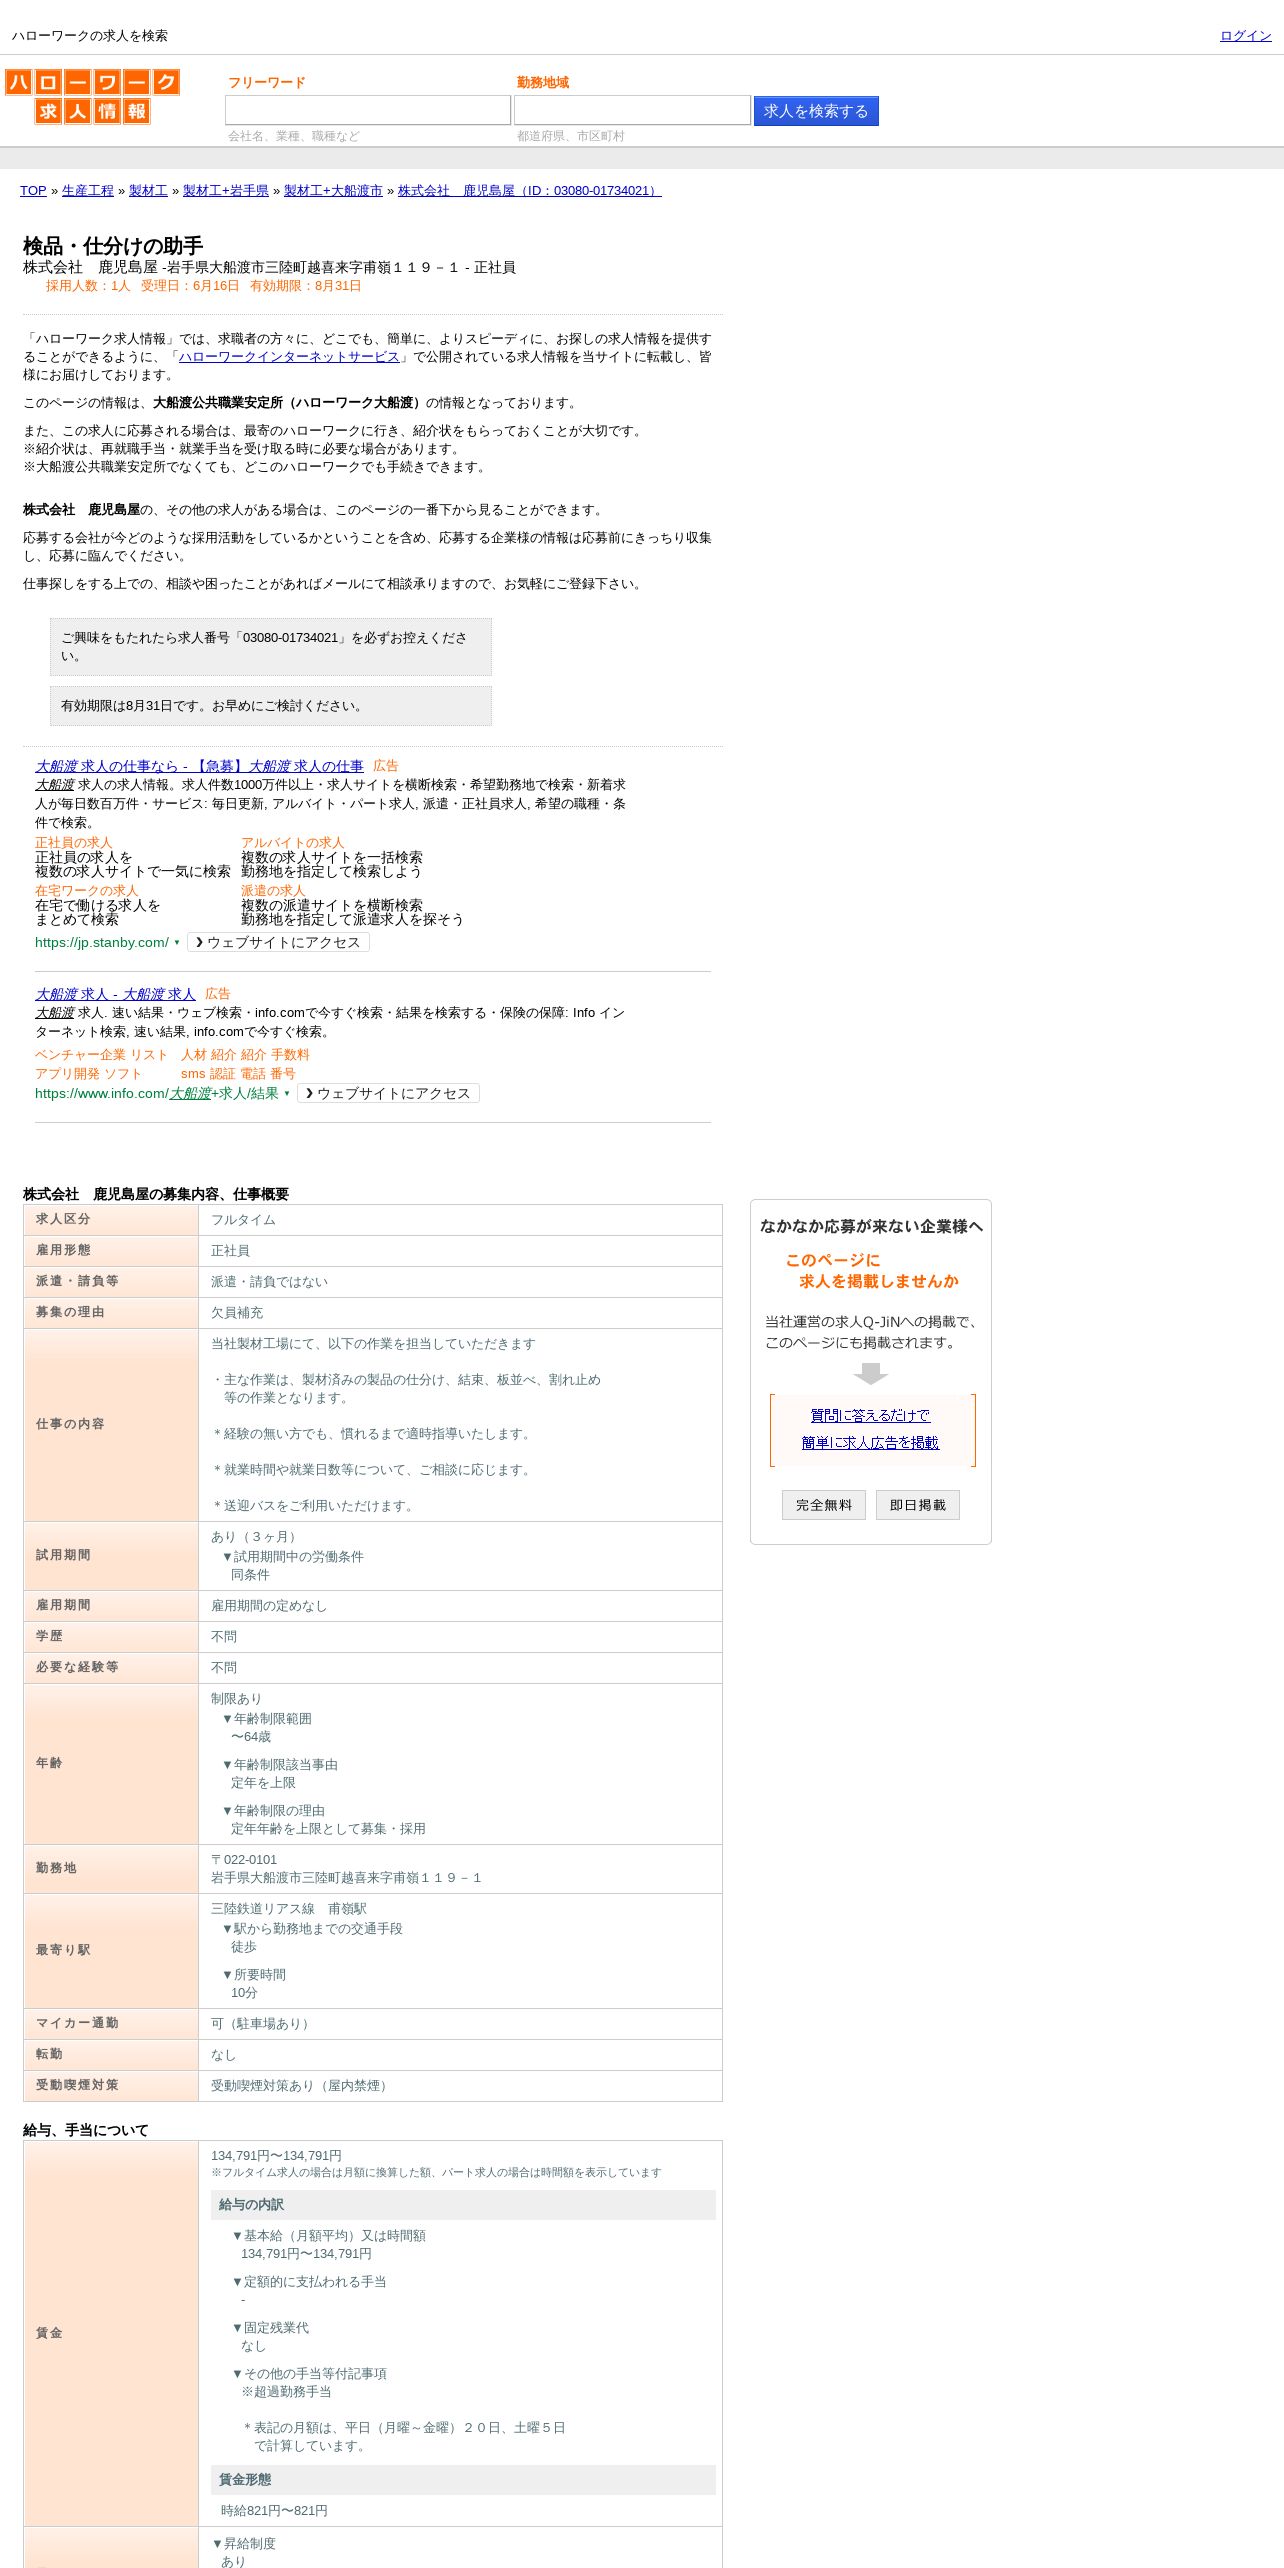Click the 給与の内訳 section header

click(x=463, y=2205)
